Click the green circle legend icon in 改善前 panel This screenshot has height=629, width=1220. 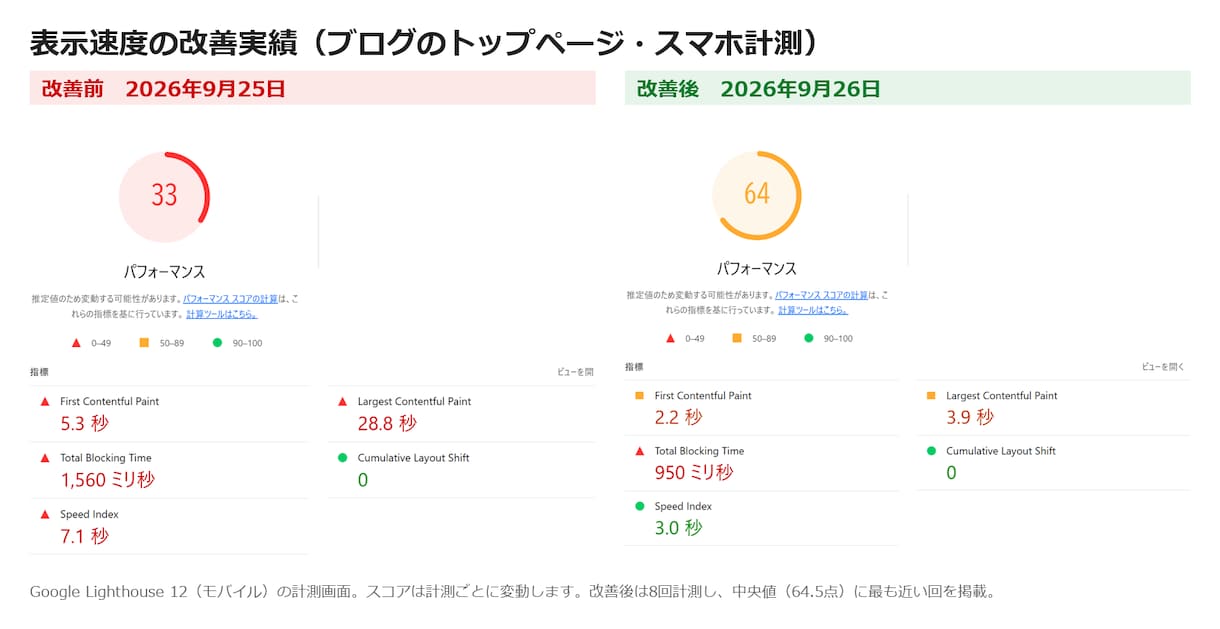(x=216, y=343)
